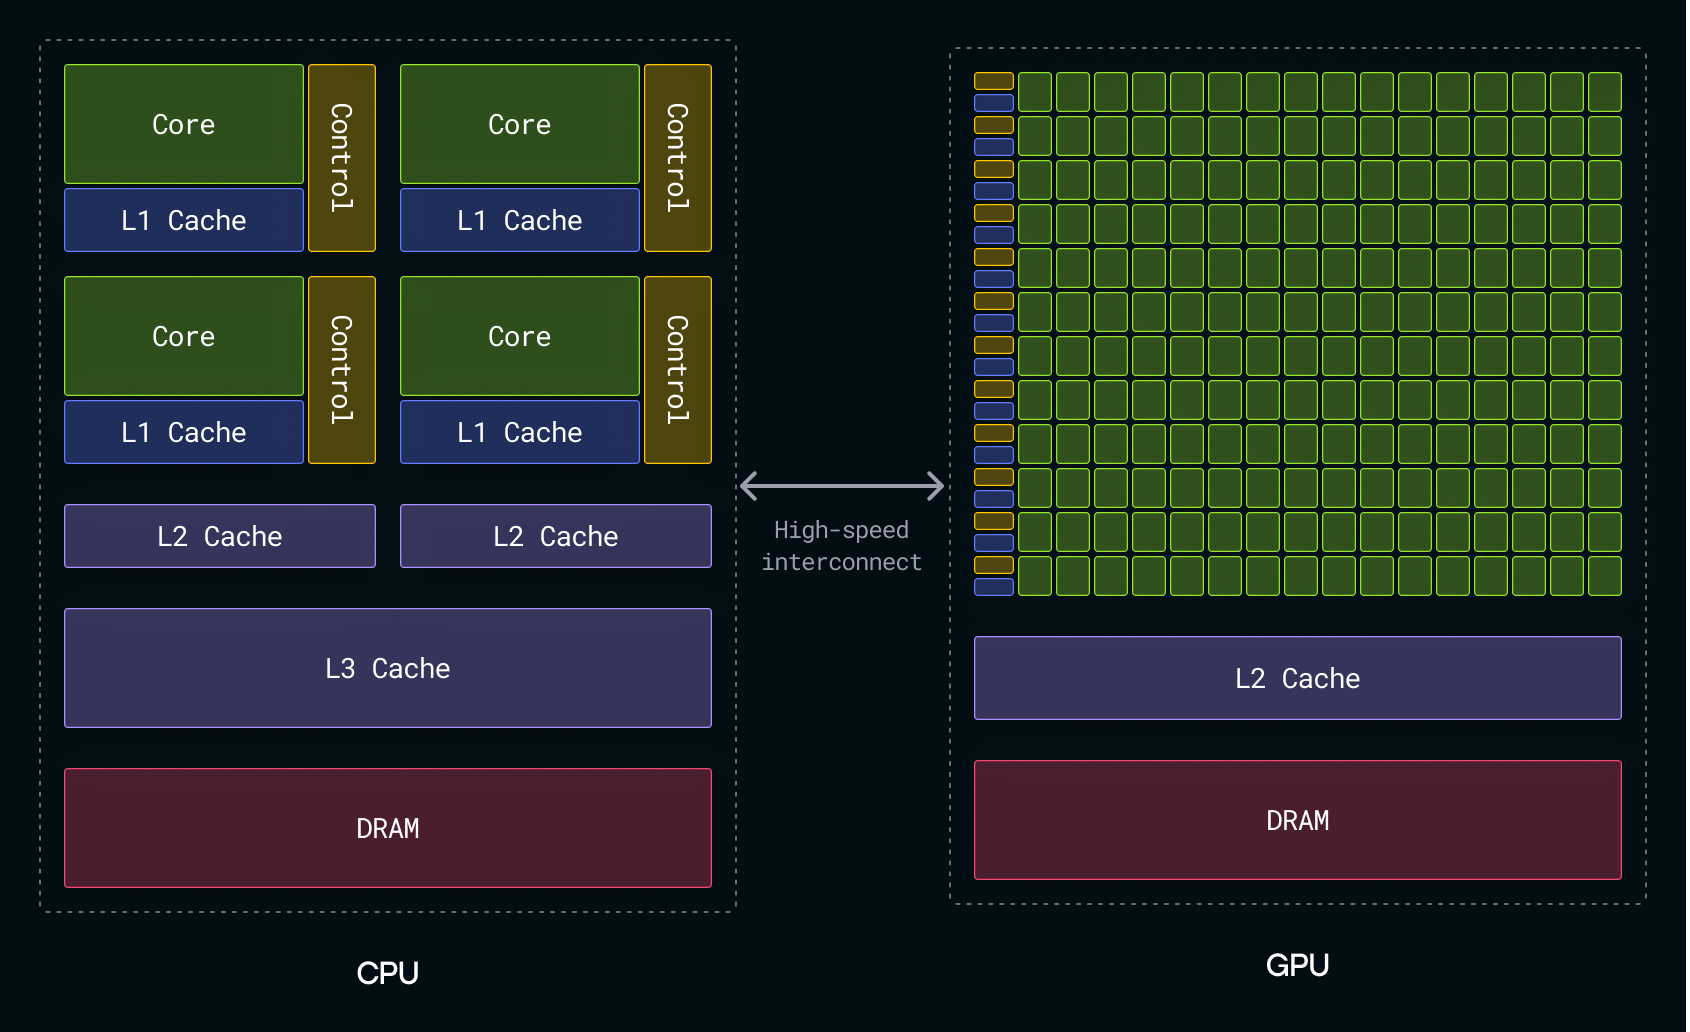This screenshot has height=1032, width=1690.
Task: Click the double-headed interconnect arrow
Action: pyautogui.click(x=842, y=486)
